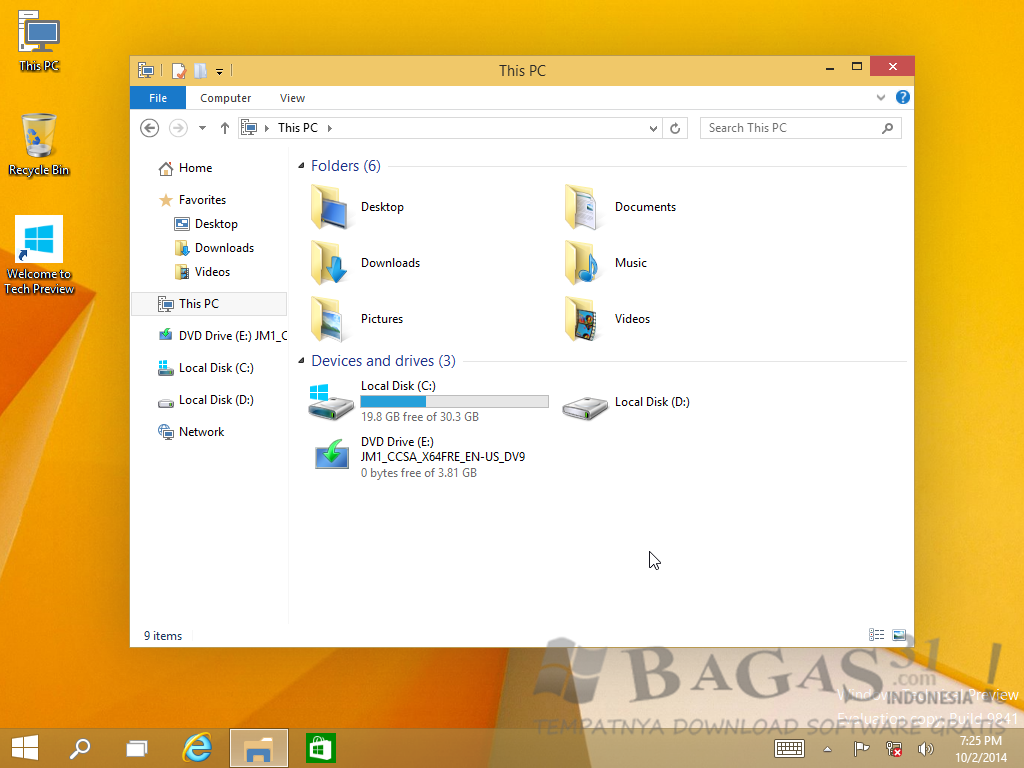Open the File ribbon tab
Image resolution: width=1024 pixels, height=768 pixels.
(158, 98)
